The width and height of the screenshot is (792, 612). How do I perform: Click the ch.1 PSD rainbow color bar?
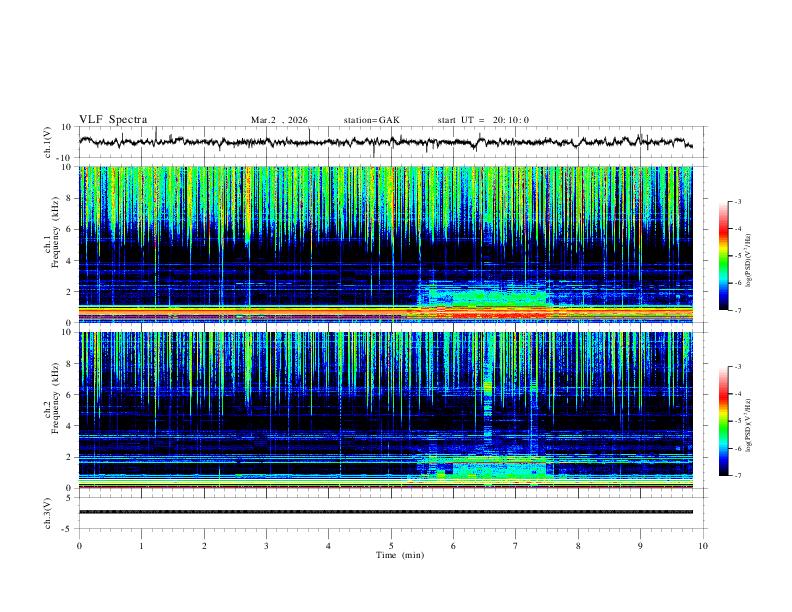723,255
